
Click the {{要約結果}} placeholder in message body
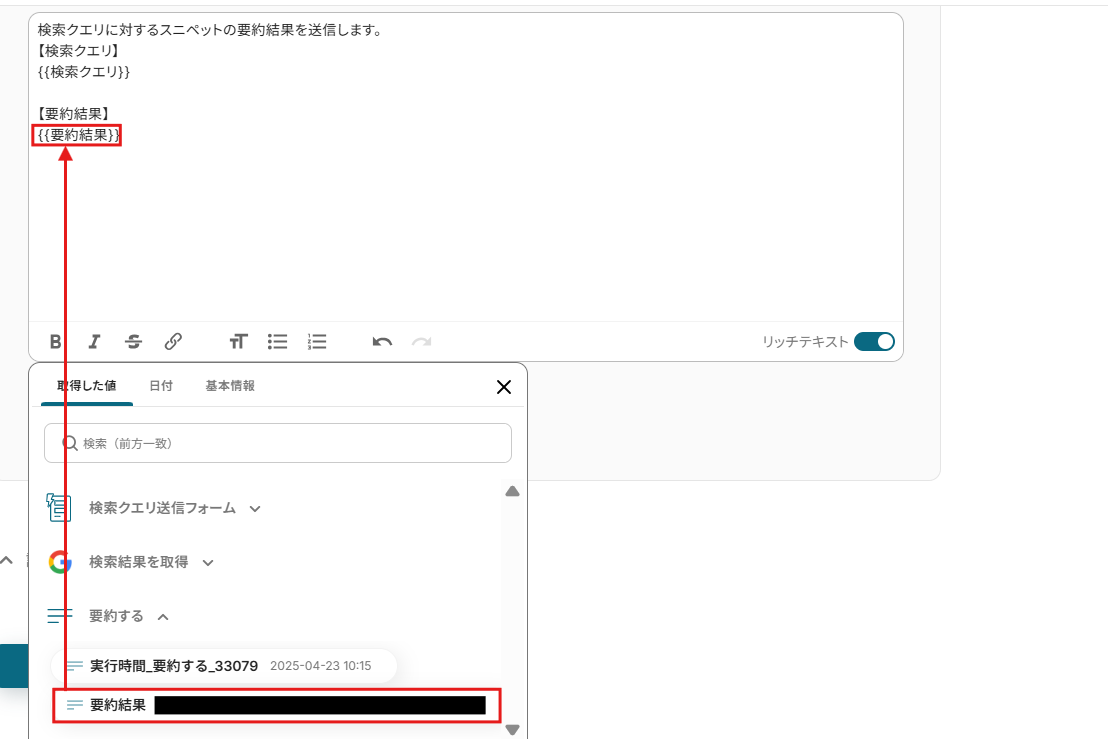[78, 135]
